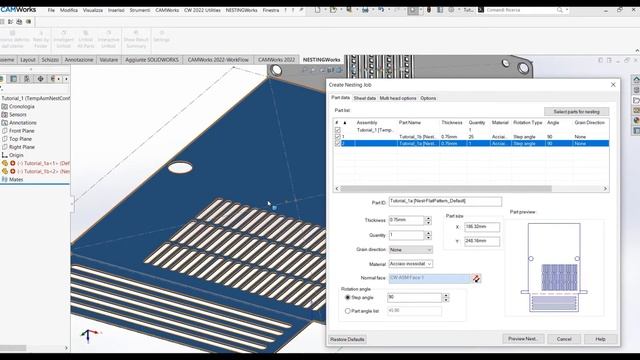Click the sort arrow column header in part list
Screen dimensions: 640x360
[x=345, y=122]
